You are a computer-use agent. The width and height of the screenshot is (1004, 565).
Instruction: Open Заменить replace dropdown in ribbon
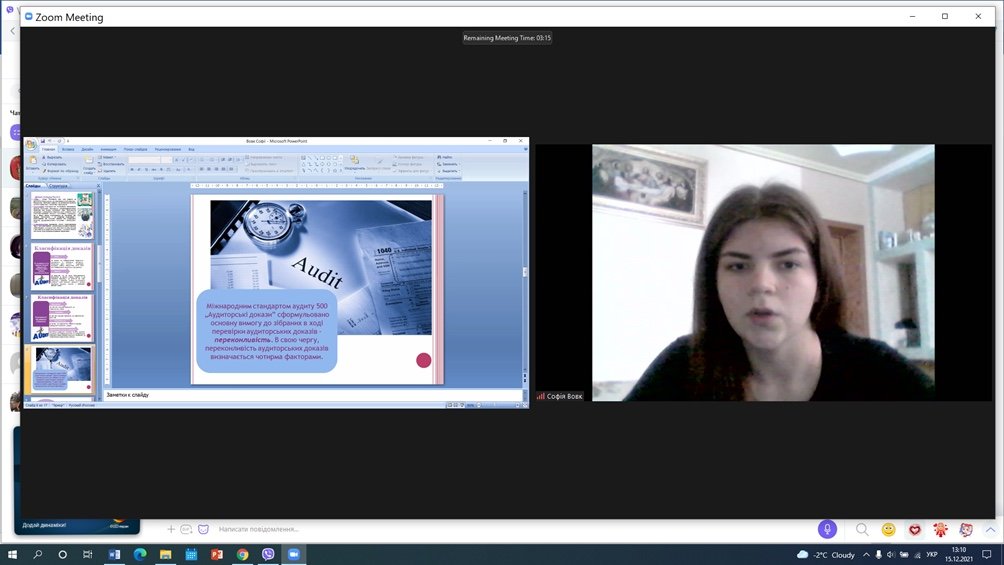(448, 164)
